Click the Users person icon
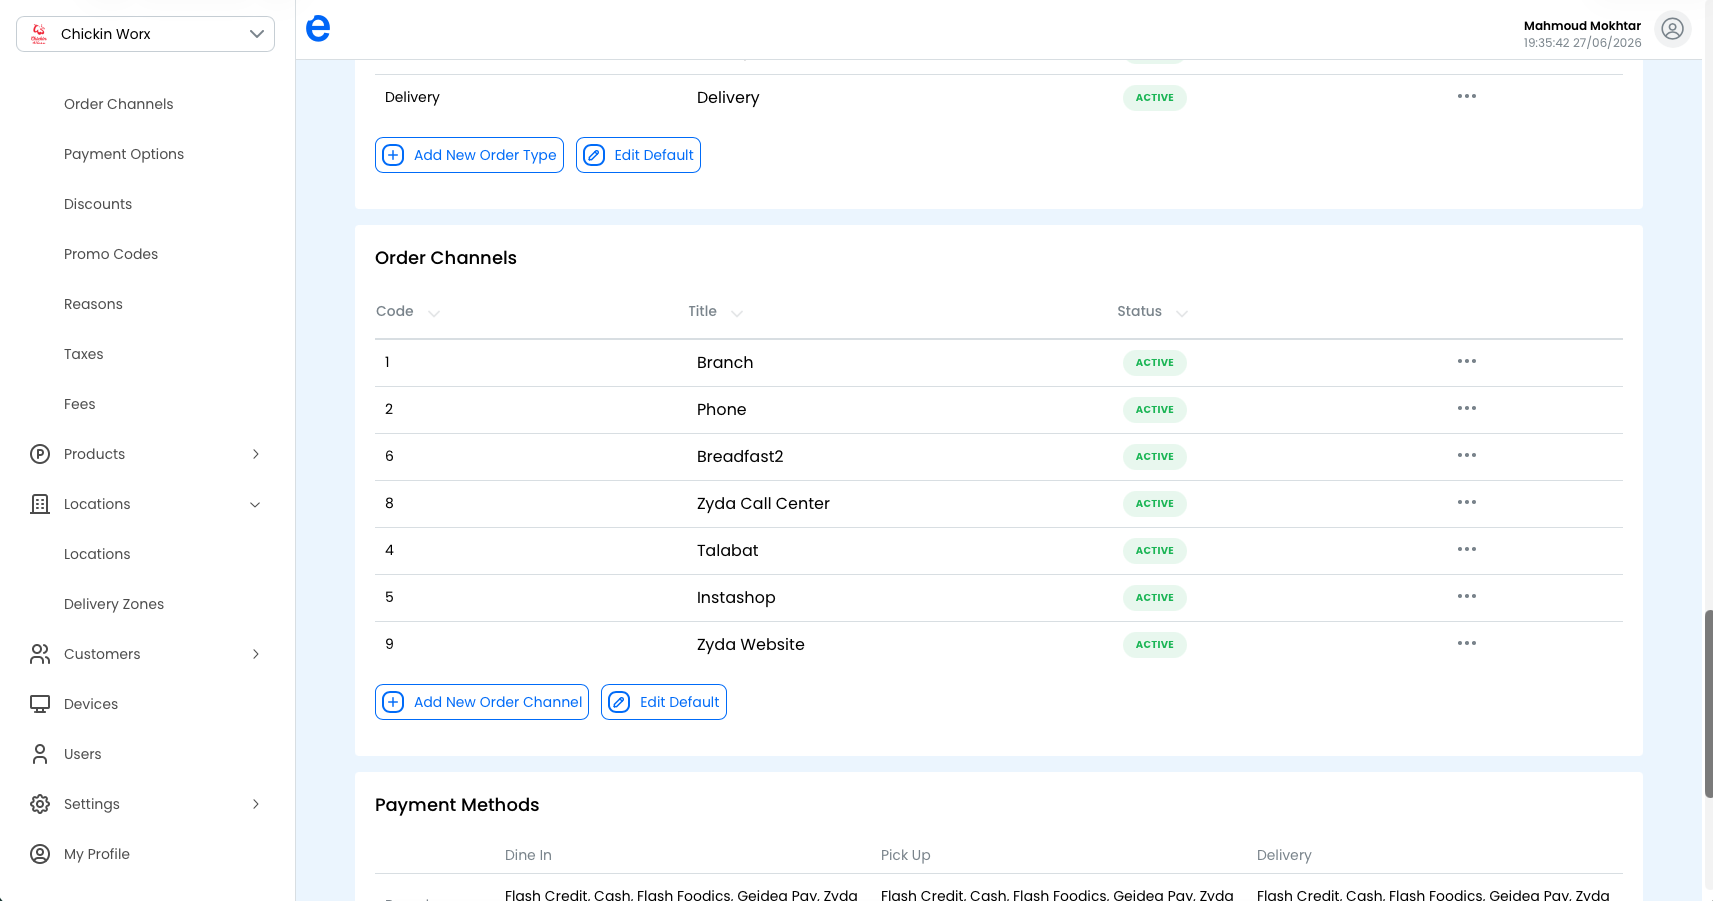1713x901 pixels. pyautogui.click(x=40, y=754)
